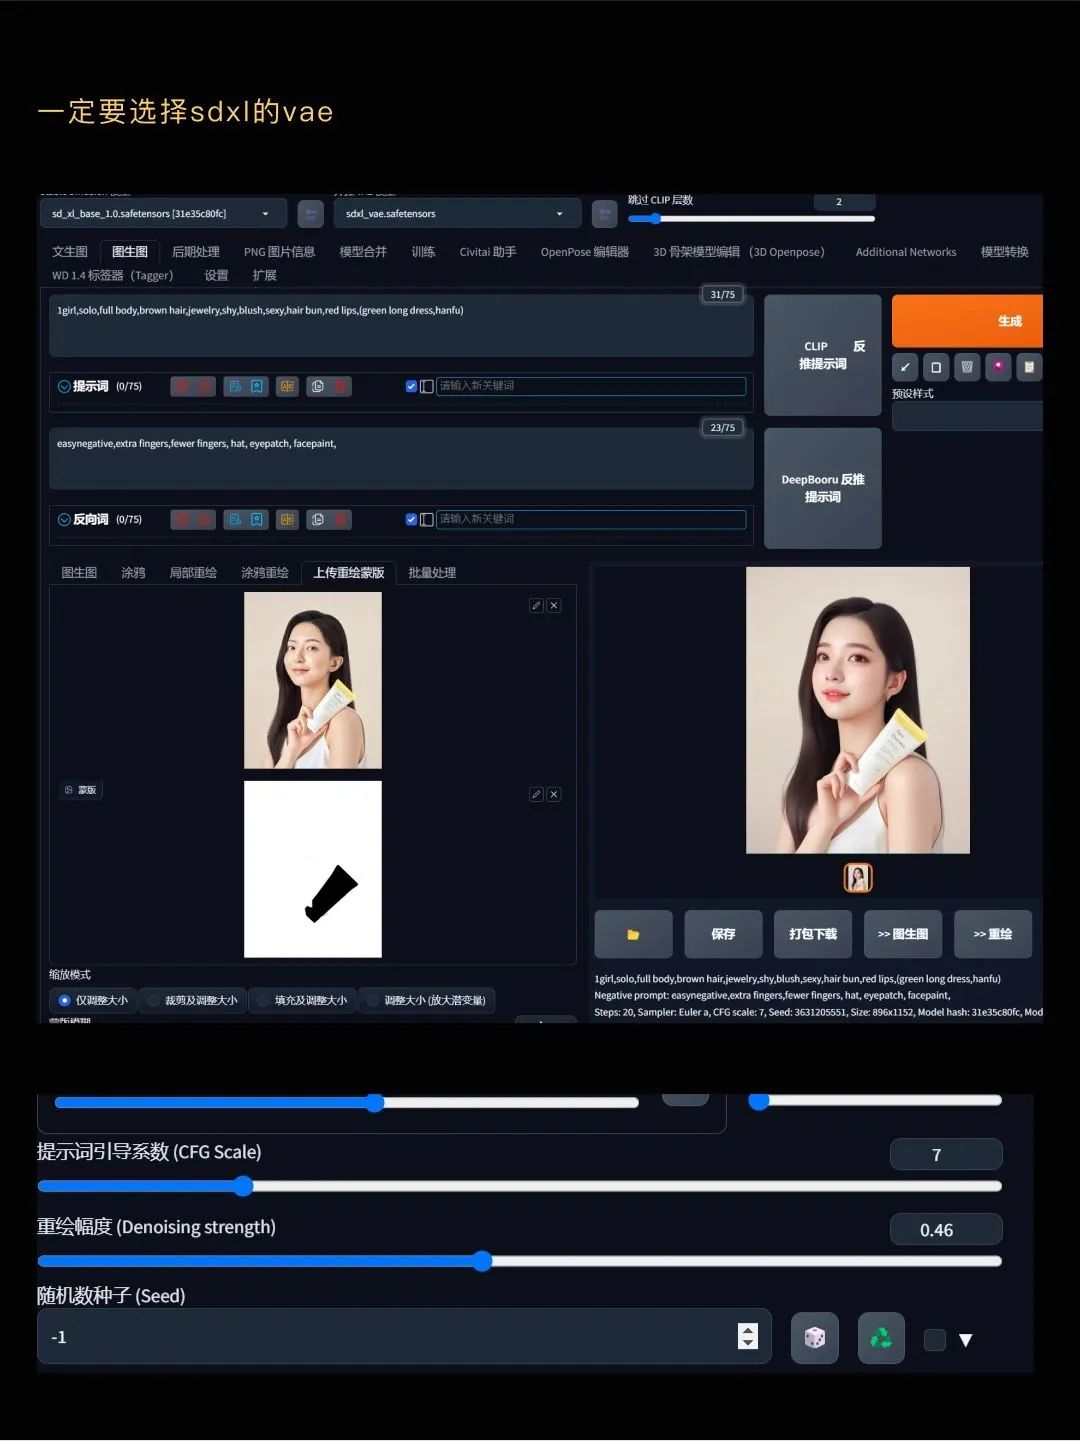
Task: Click the square icon below the 生成 button
Action: pyautogui.click(x=936, y=367)
